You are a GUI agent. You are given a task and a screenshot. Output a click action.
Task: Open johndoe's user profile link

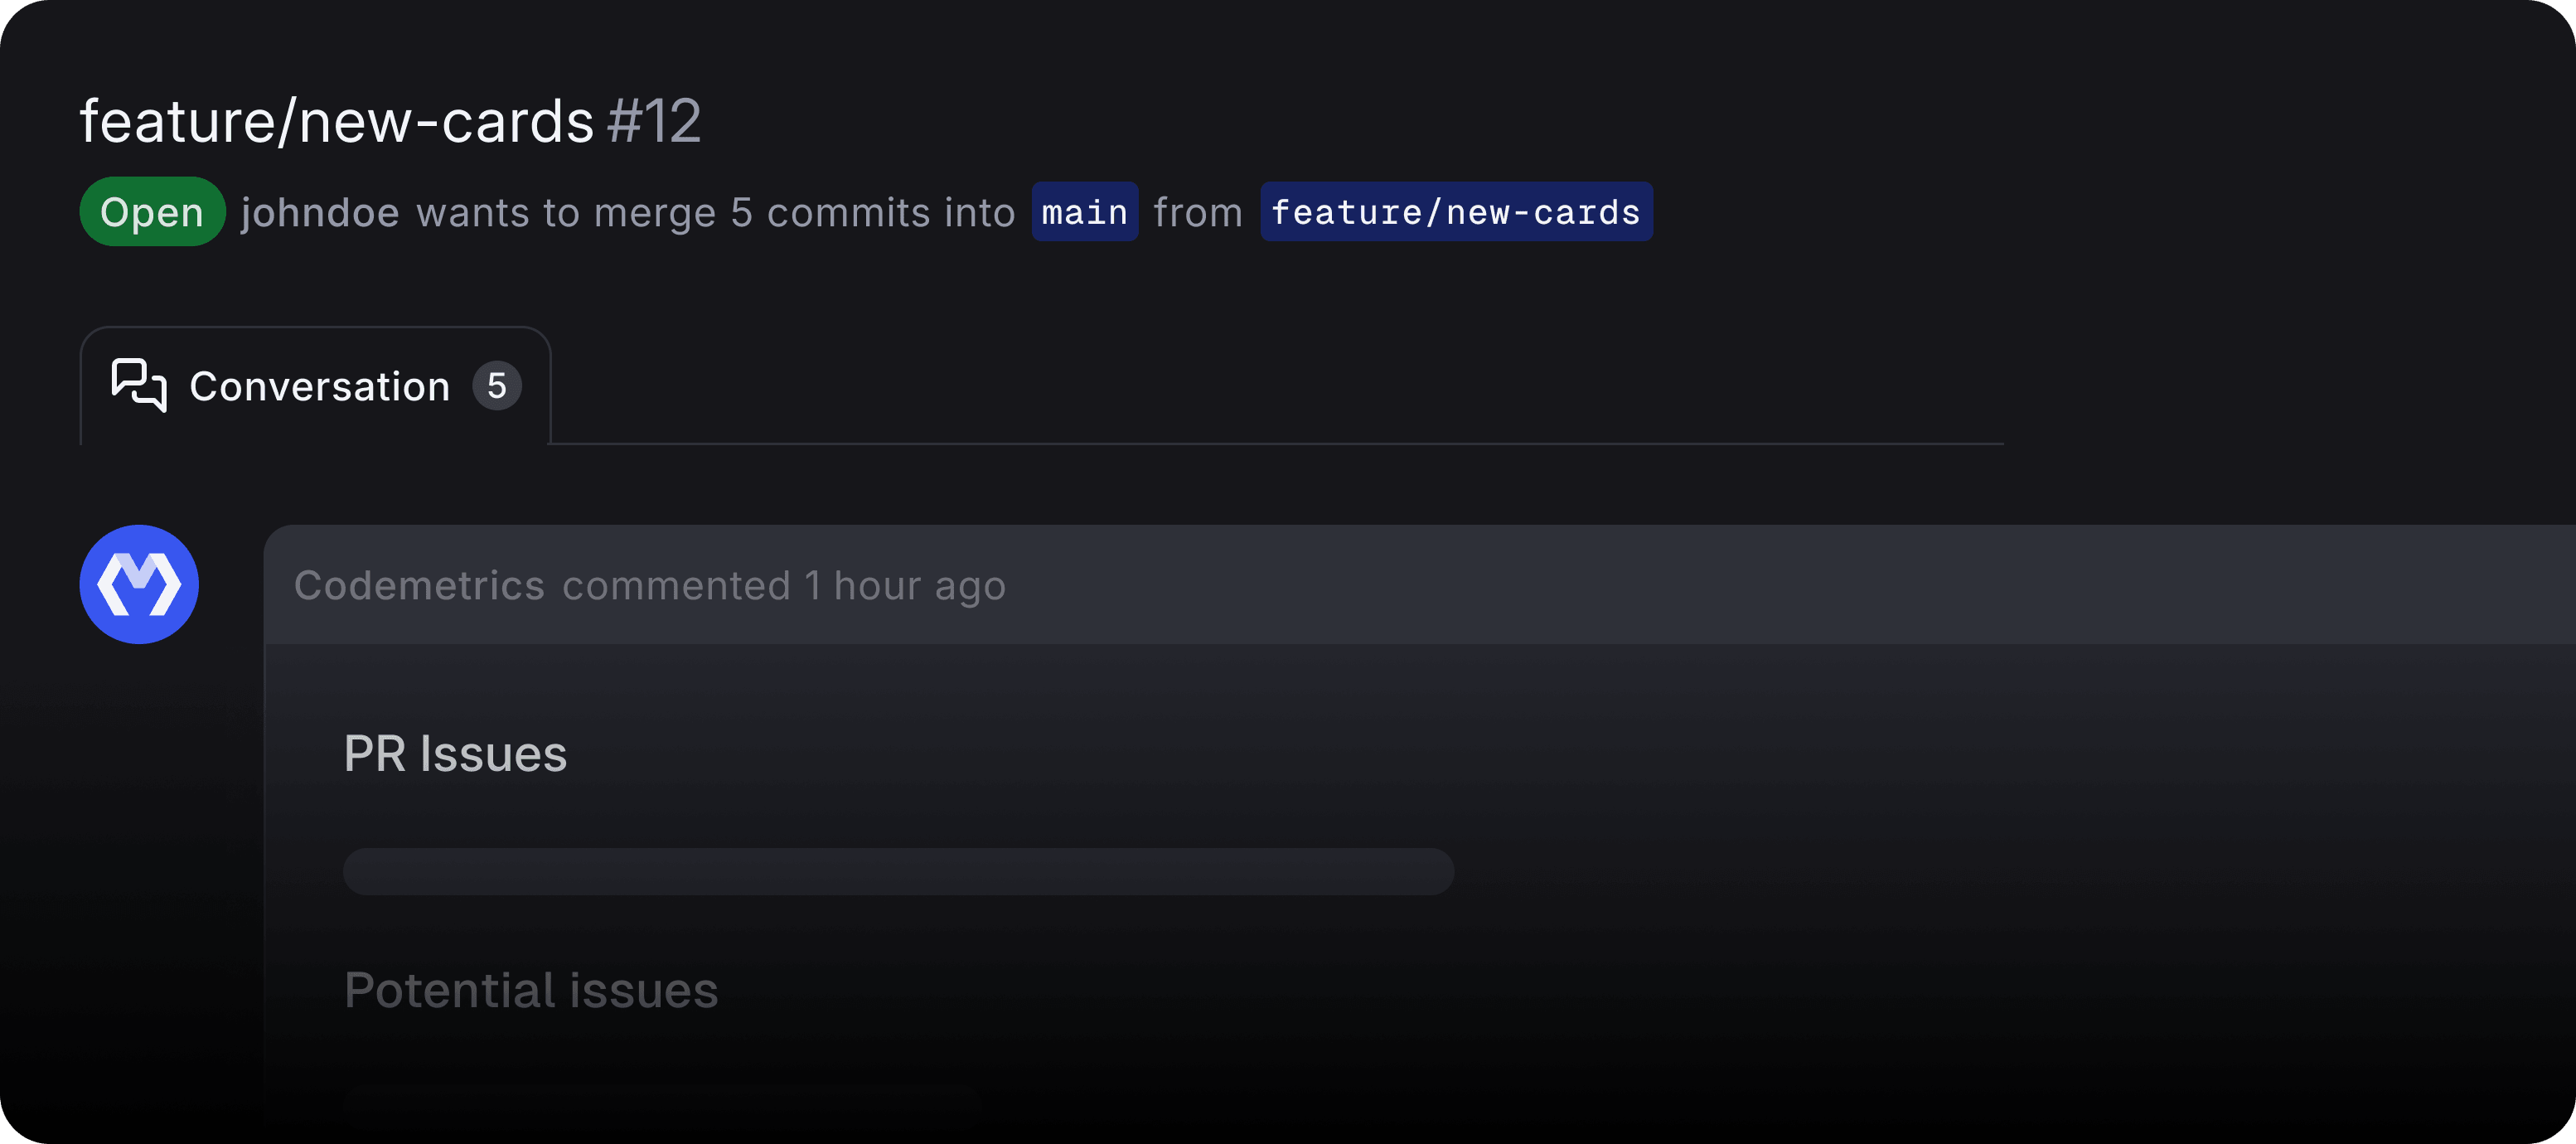coord(318,211)
